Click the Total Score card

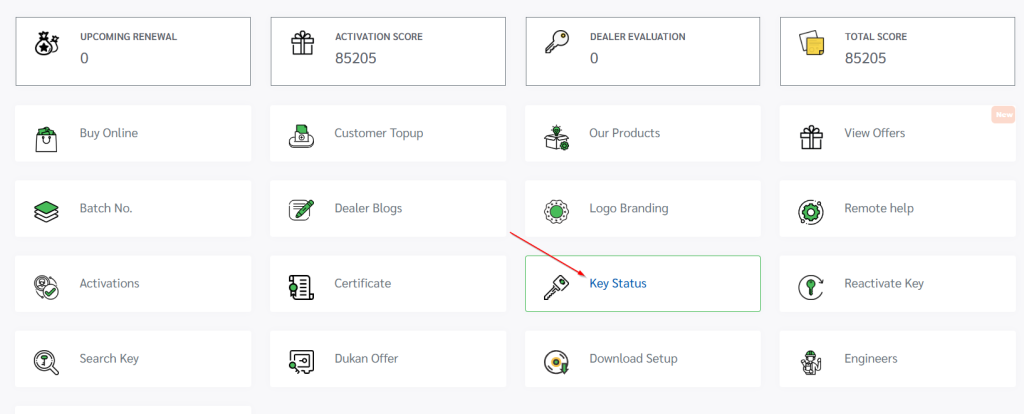coord(898,47)
